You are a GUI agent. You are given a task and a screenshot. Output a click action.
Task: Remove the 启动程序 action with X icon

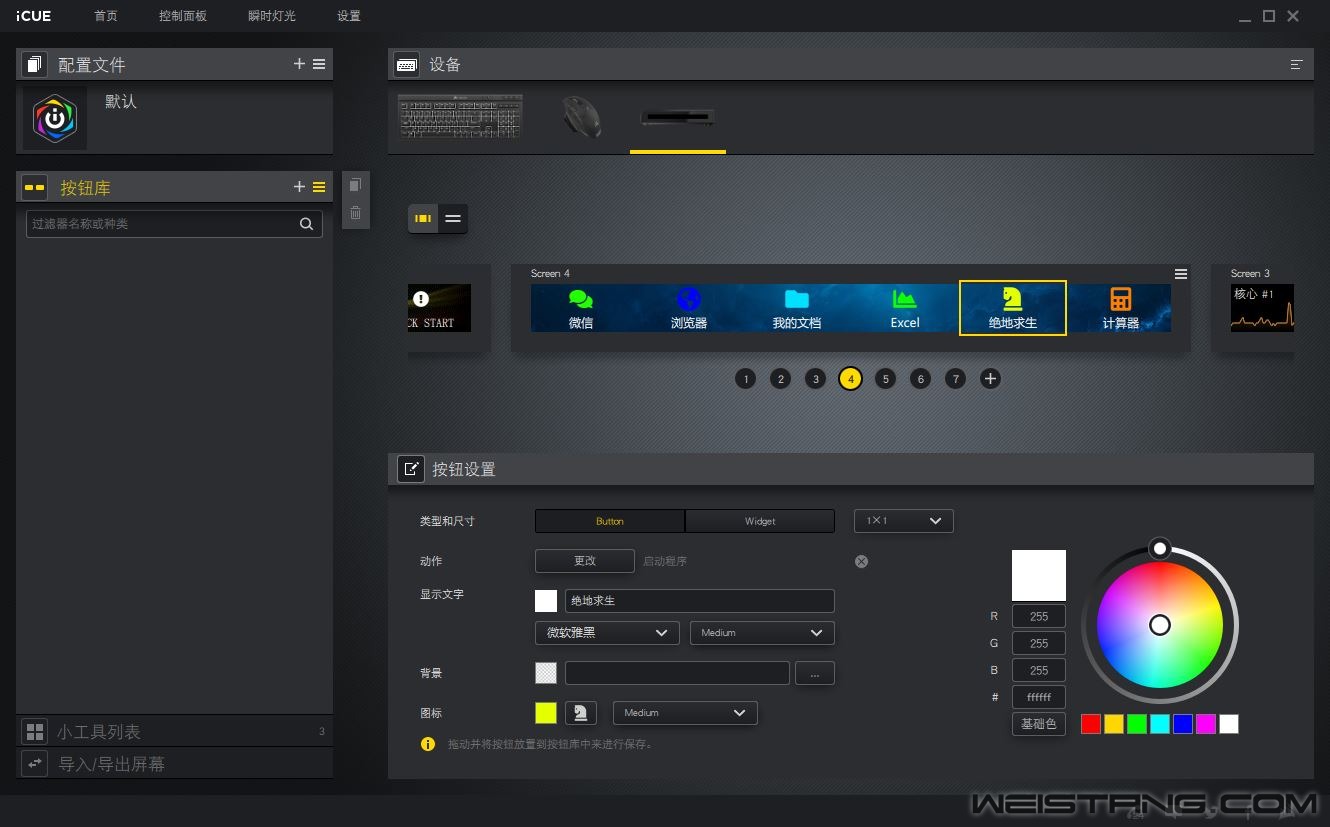861,561
